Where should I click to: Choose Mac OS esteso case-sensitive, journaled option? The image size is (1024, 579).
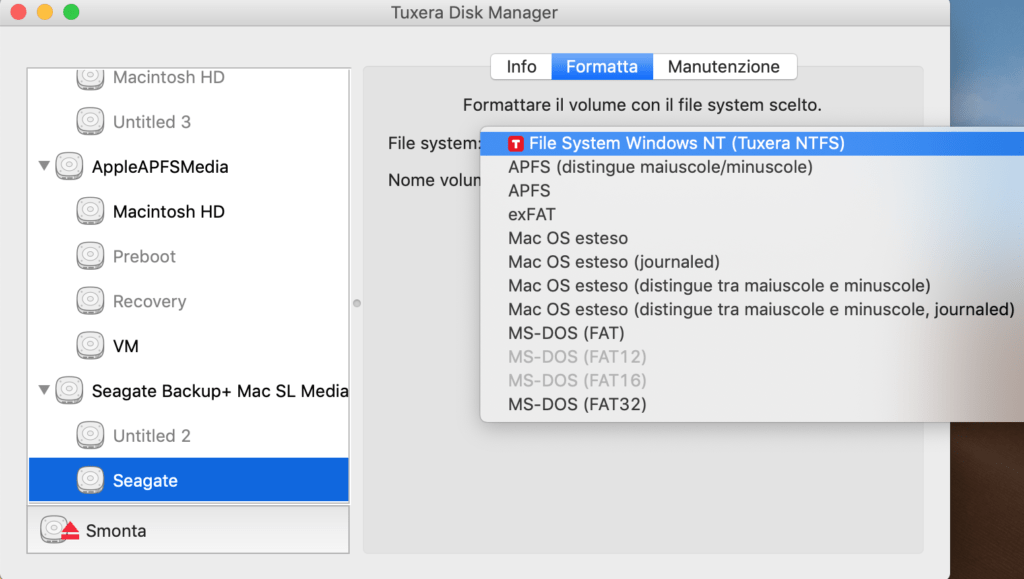(x=752, y=309)
